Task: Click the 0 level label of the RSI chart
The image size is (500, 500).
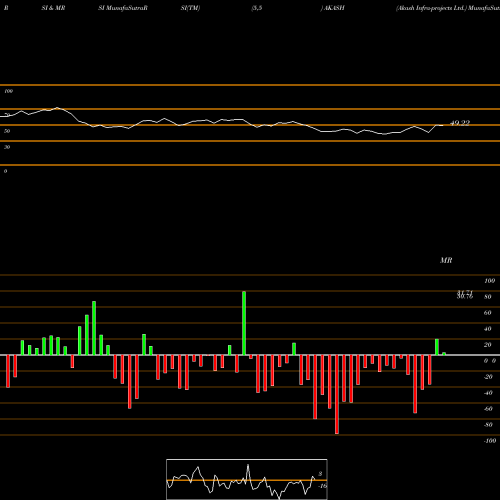Action: coord(5,171)
